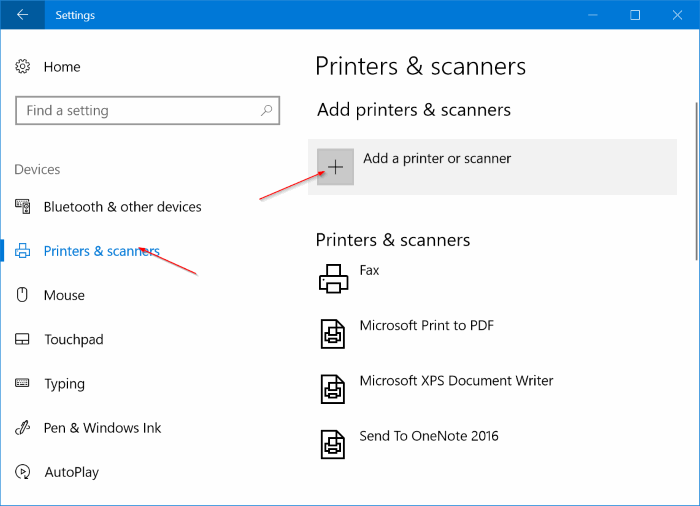This screenshot has width=700, height=506.
Task: Click the vertical scrollbar on the right
Action: (x=696, y=181)
